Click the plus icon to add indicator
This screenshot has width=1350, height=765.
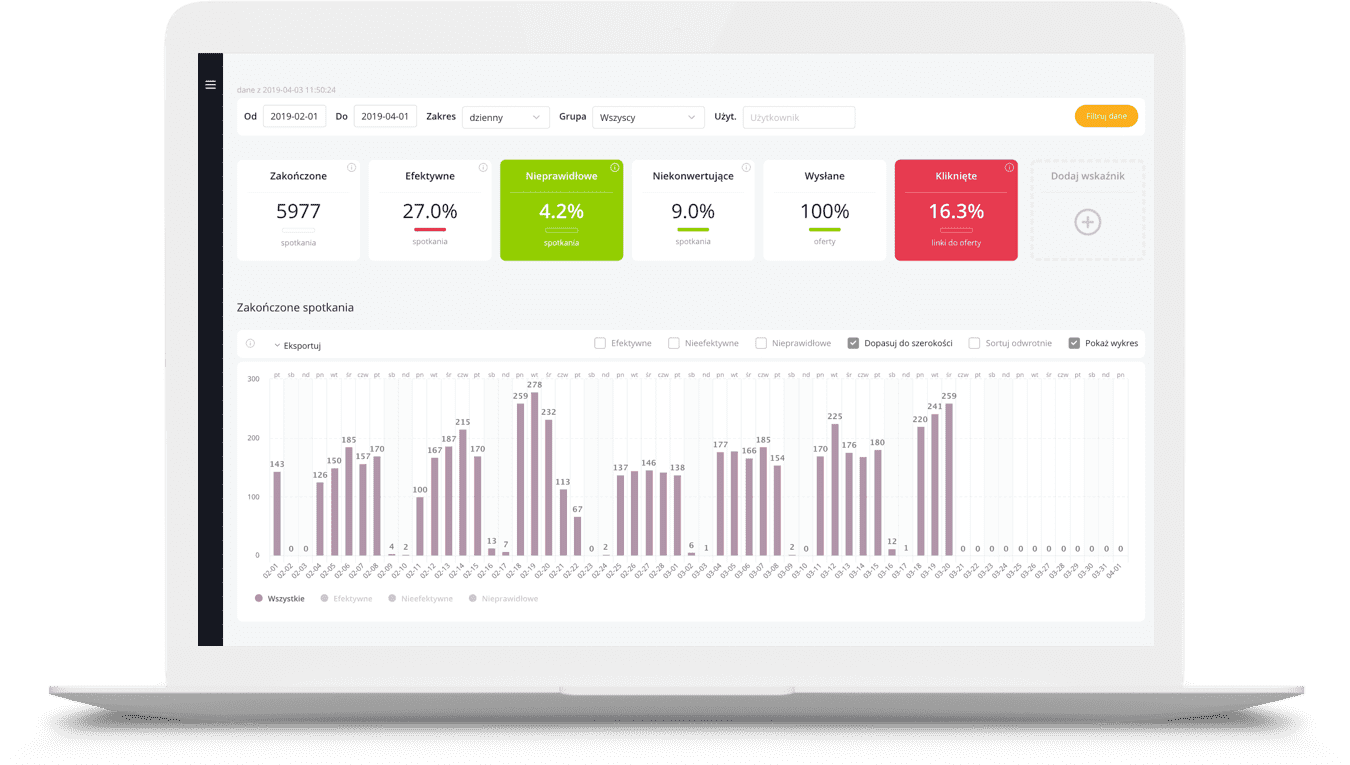1088,222
